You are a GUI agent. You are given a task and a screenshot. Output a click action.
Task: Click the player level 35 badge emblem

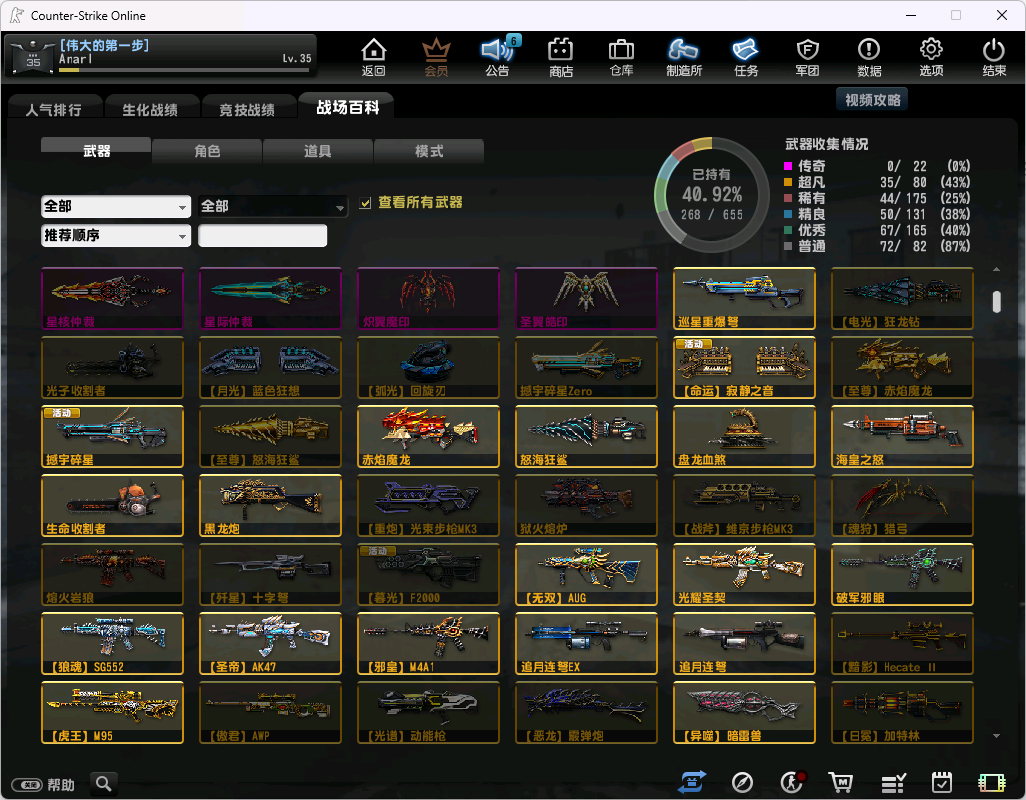point(33,56)
